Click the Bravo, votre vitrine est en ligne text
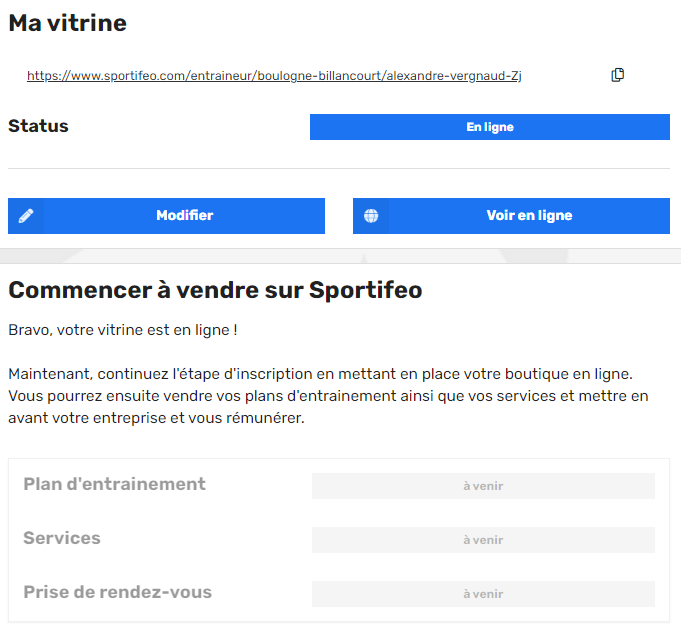Screen dimensions: 681x633 pyautogui.click(x=122, y=330)
